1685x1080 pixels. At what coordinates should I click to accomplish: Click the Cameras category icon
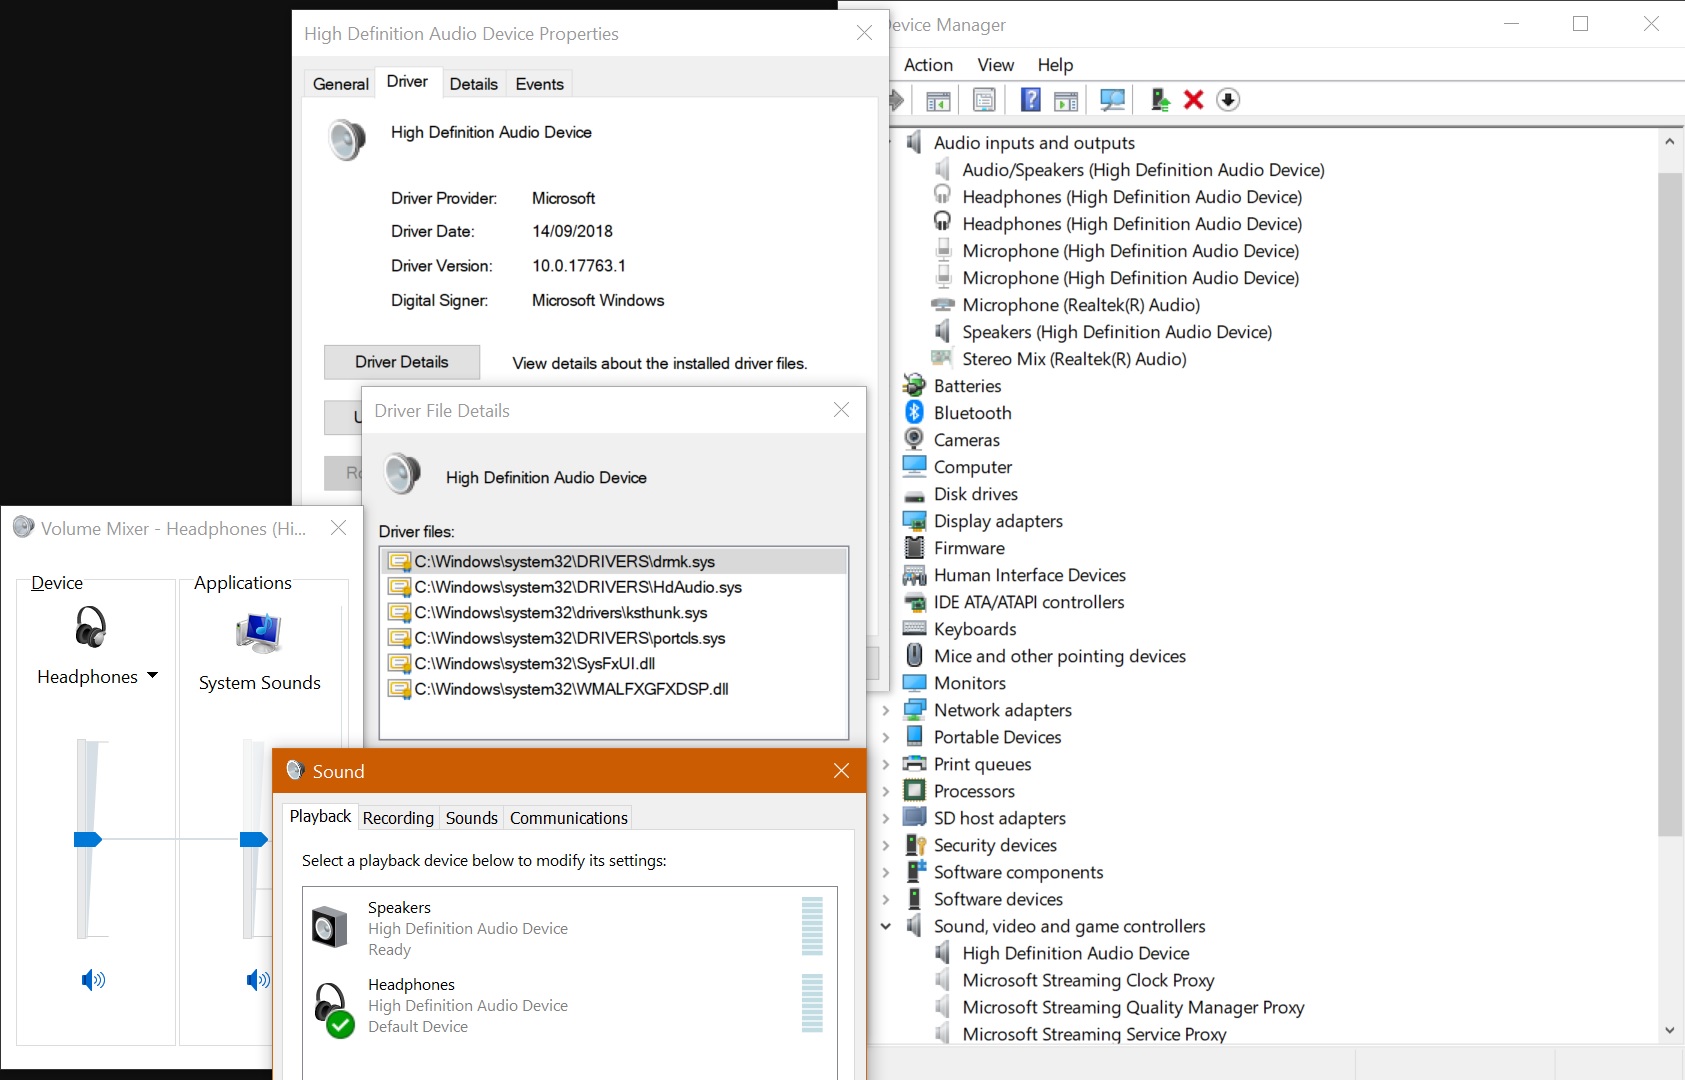914,439
